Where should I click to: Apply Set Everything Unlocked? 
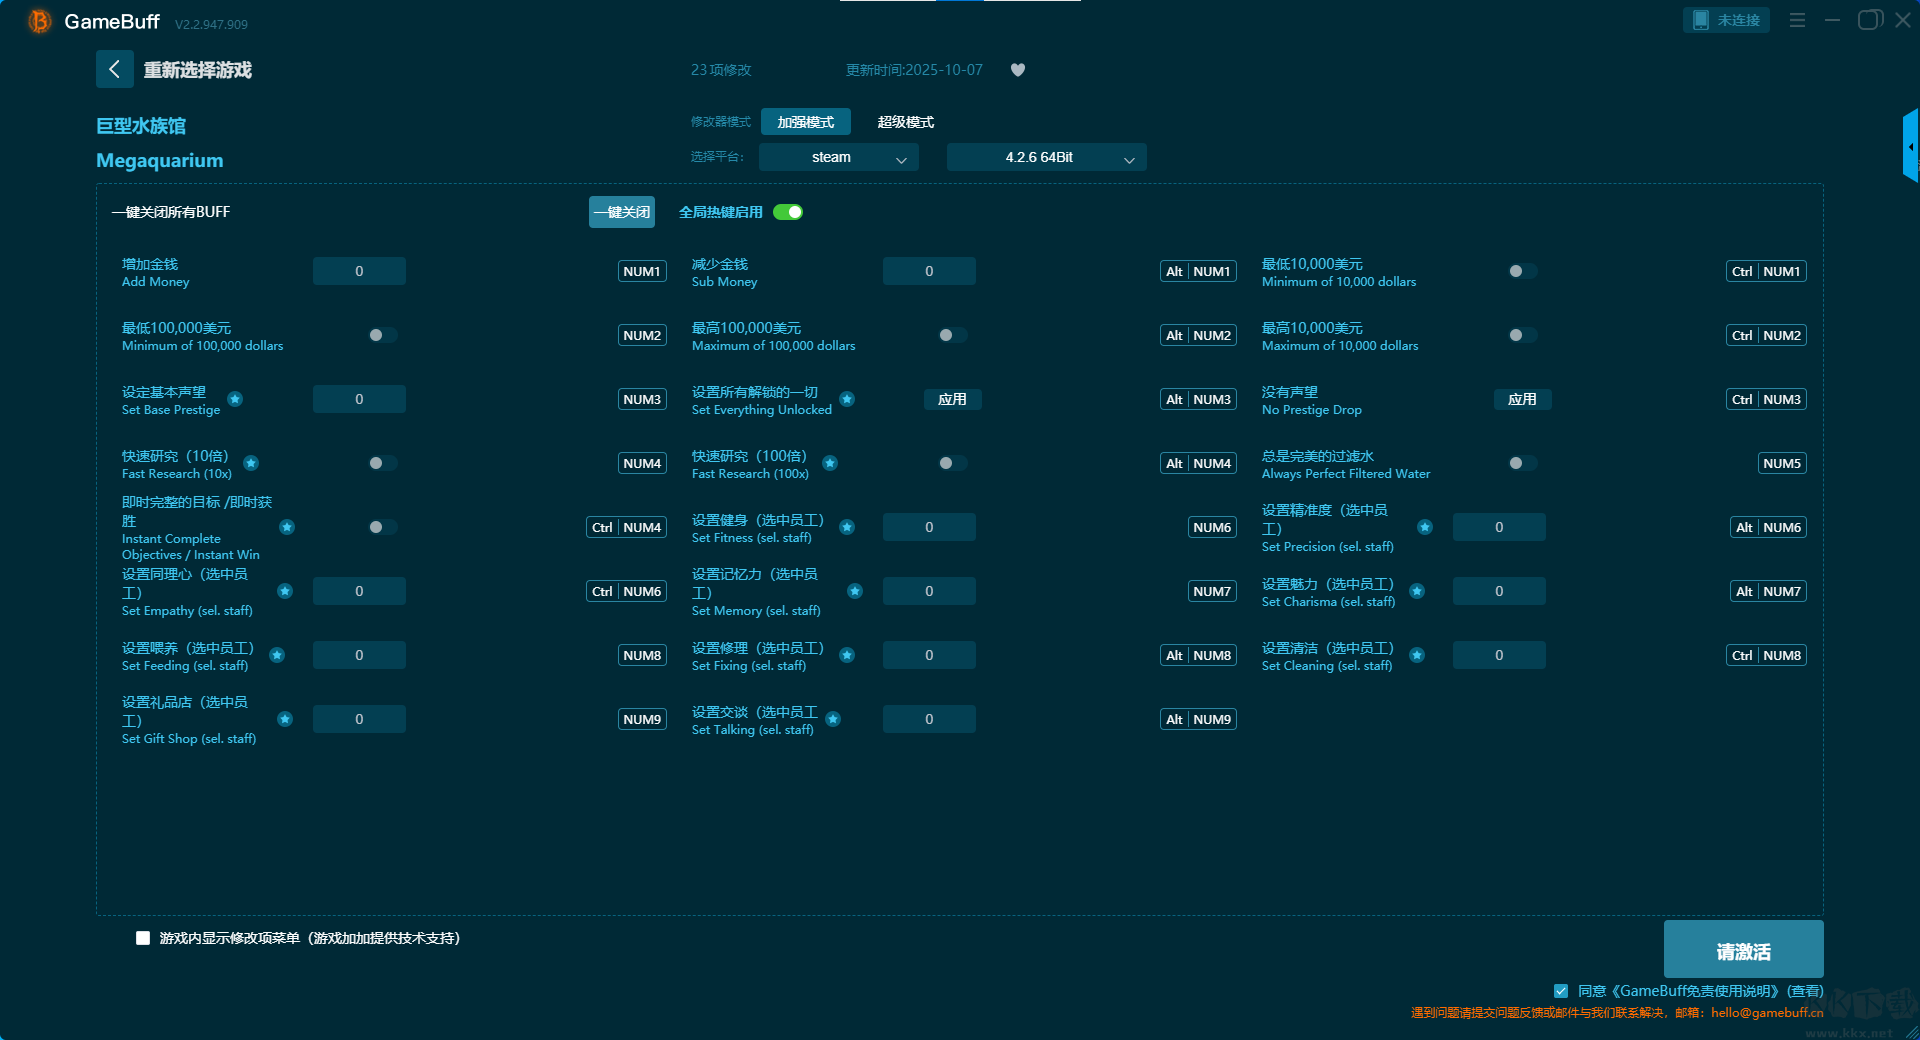click(952, 399)
